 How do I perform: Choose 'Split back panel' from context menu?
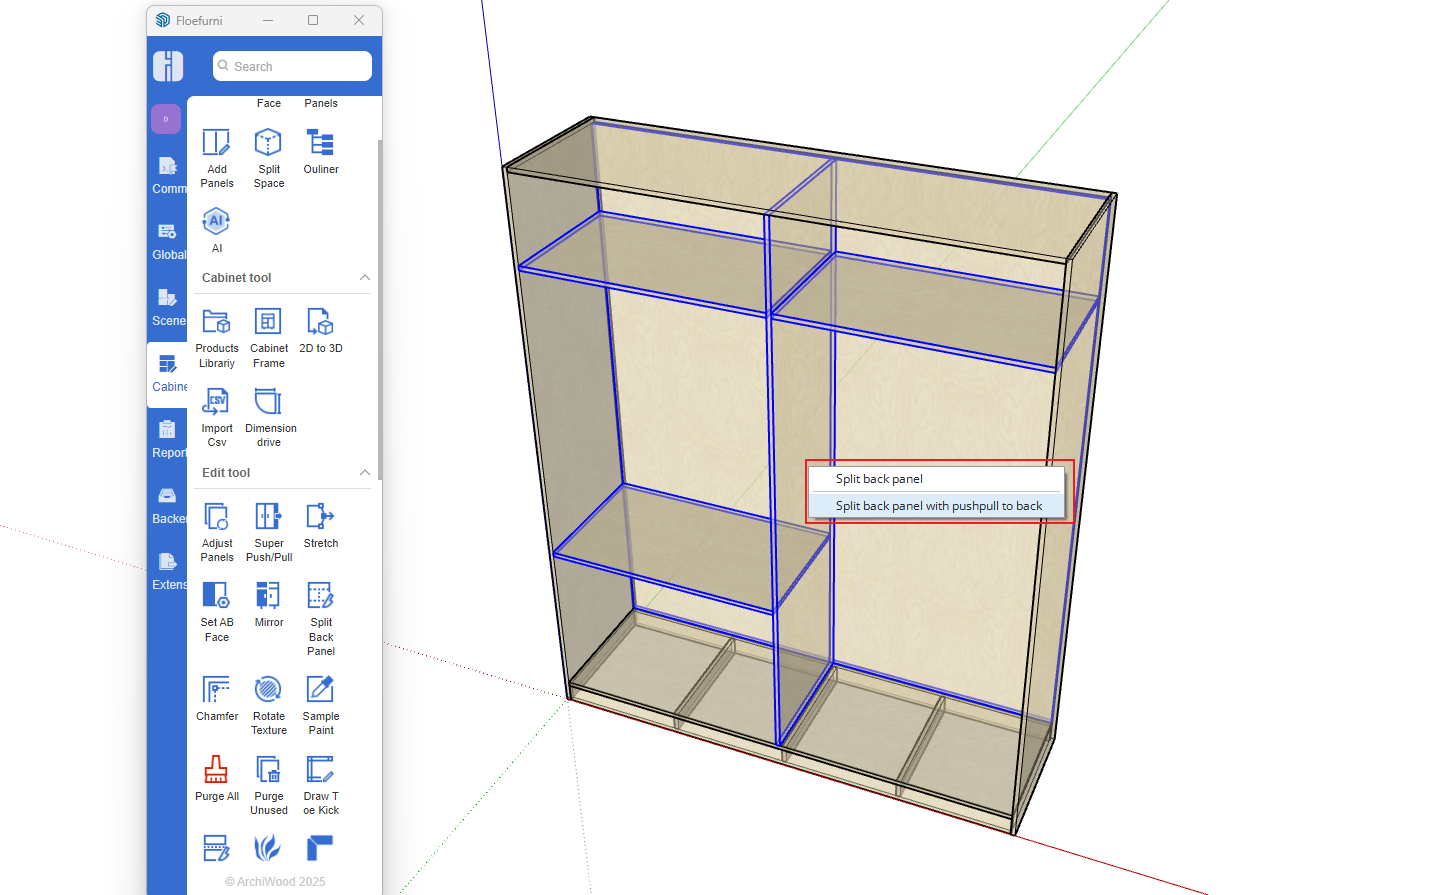coord(879,479)
